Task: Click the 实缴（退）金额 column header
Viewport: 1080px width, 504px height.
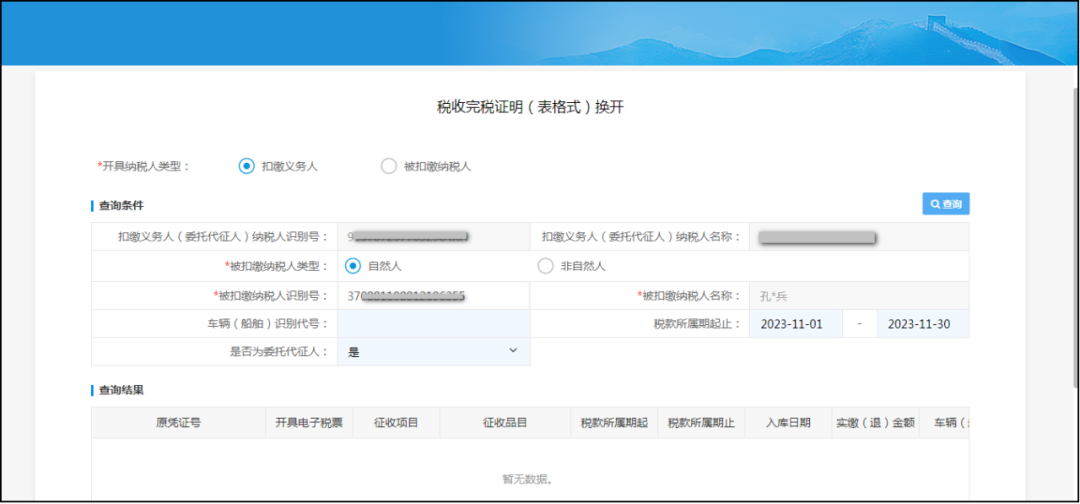Action: 875,423
